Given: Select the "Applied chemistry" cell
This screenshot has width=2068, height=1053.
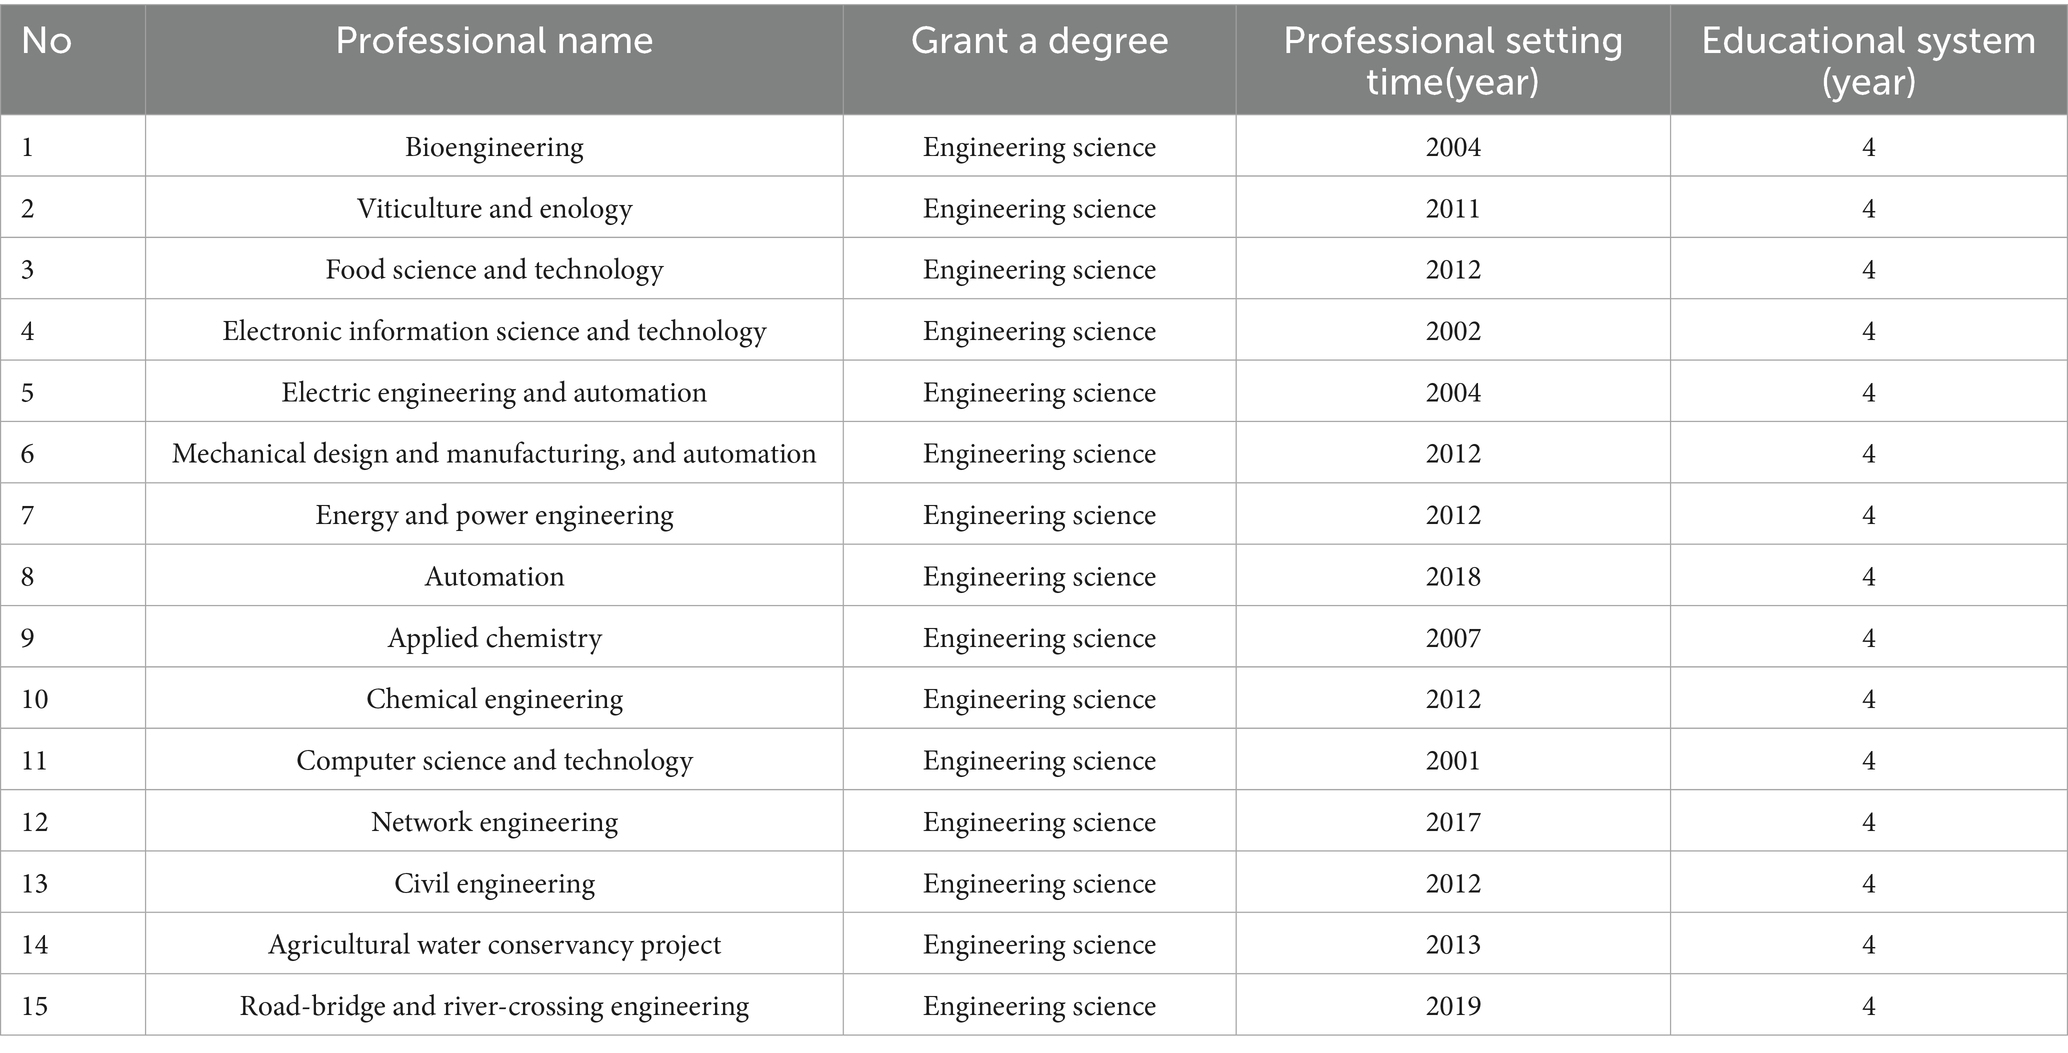Looking at the screenshot, I should pyautogui.click(x=494, y=638).
